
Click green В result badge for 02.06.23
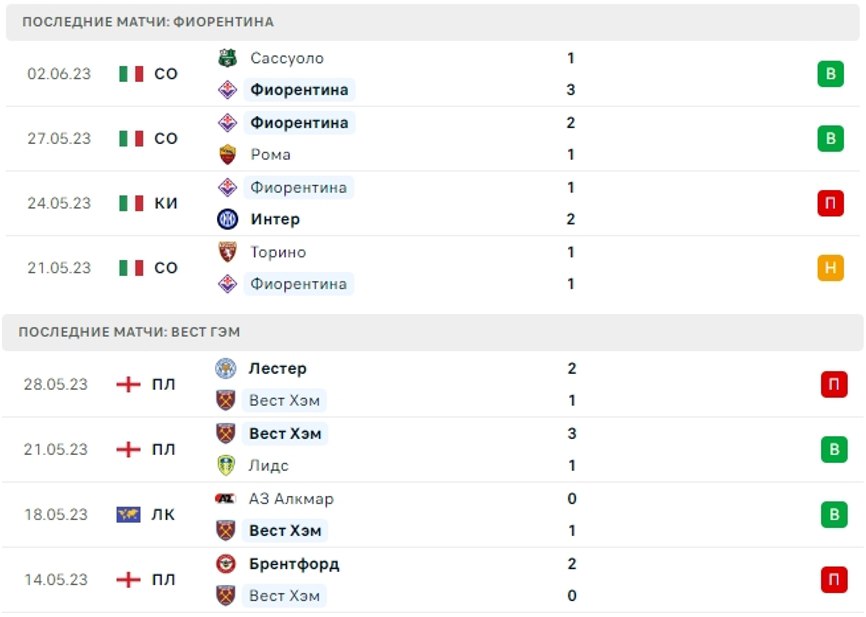[x=831, y=74]
